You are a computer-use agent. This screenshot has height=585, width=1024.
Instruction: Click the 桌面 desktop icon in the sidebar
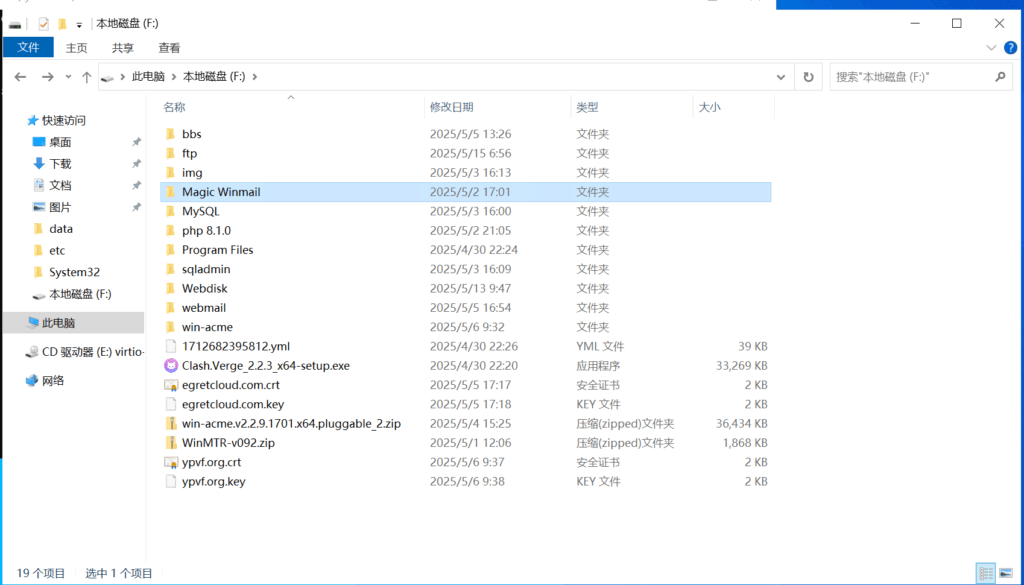coord(39,142)
